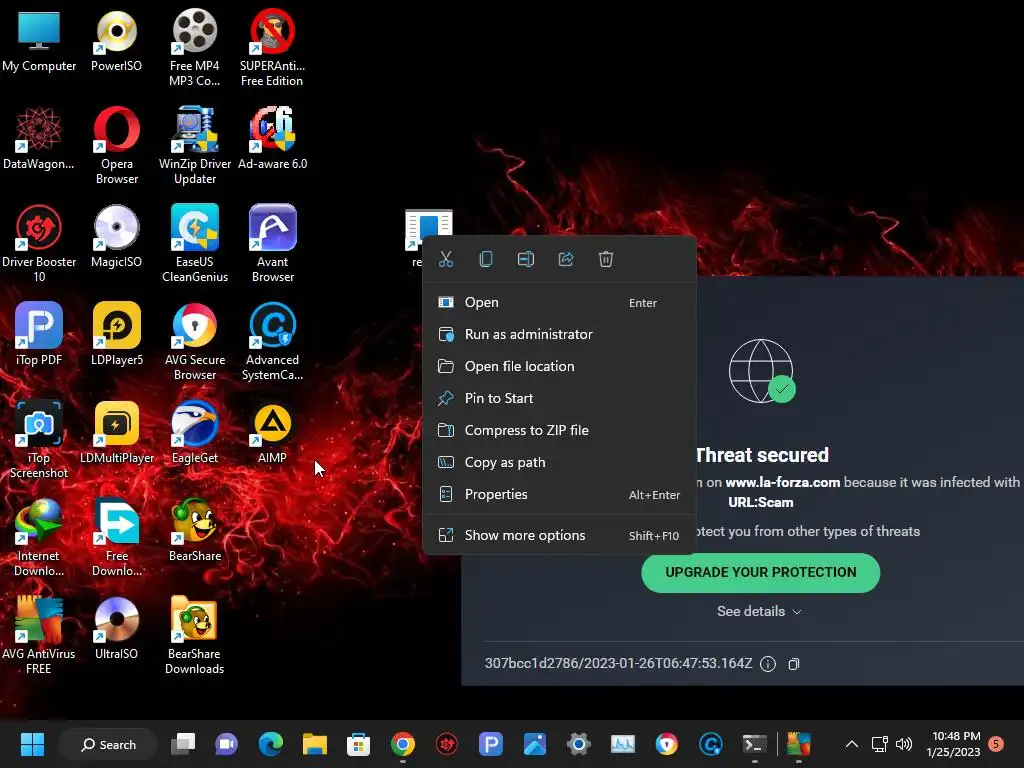Open the volume control in tray
Image resolution: width=1024 pixels, height=768 pixels.
904,744
